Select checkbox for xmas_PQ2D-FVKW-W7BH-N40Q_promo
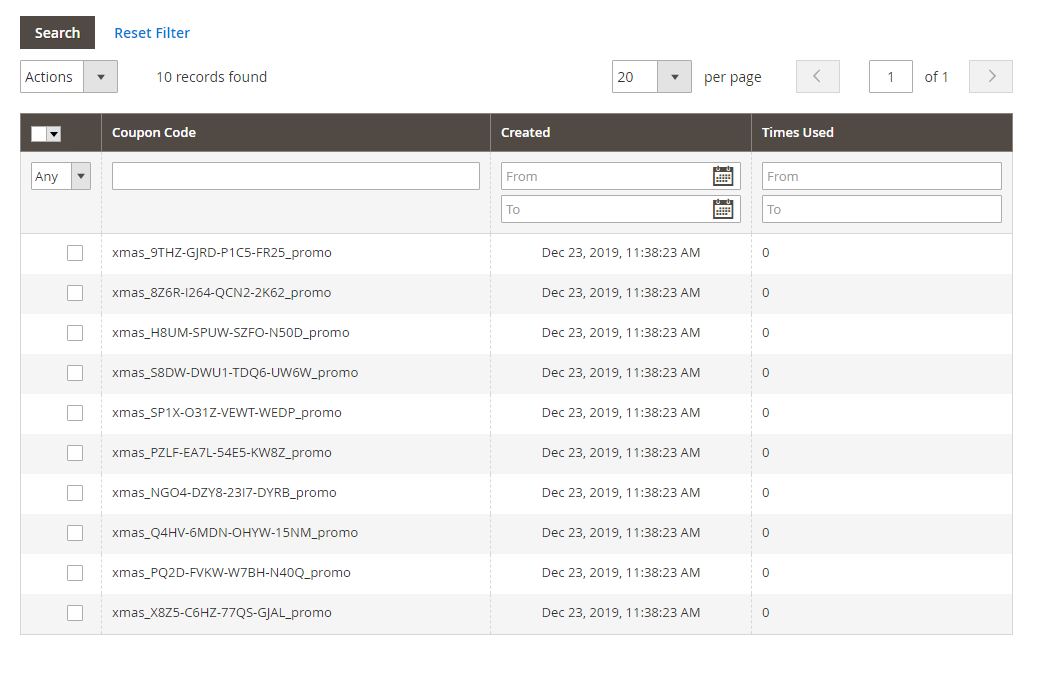Screen dimensions: 1039x684 [75, 573]
